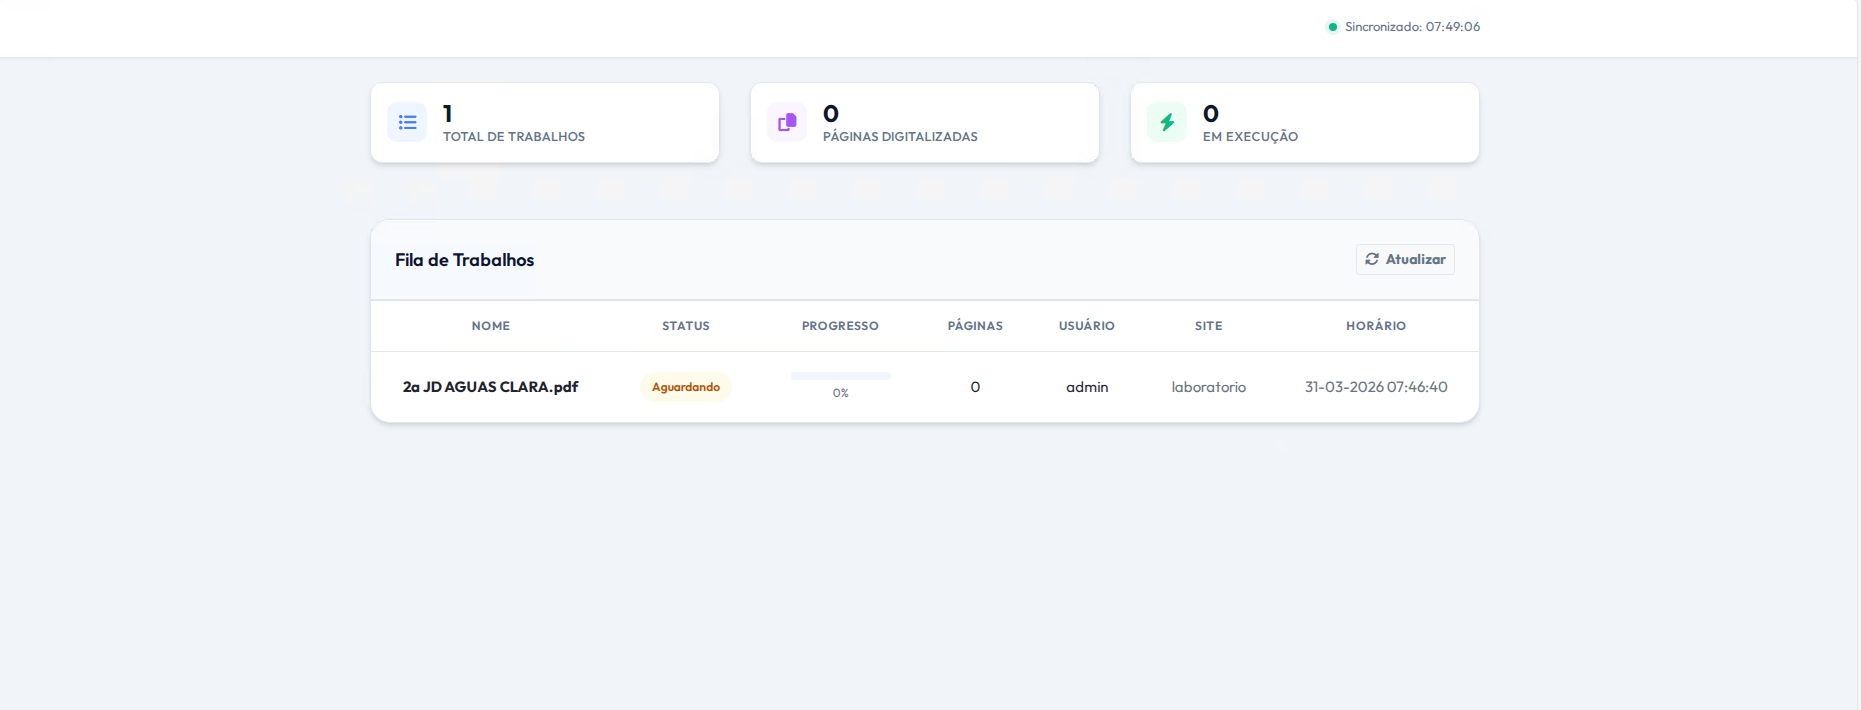Sort by the NOME column header
Image resolution: width=1861 pixels, height=710 pixels.
(491, 326)
